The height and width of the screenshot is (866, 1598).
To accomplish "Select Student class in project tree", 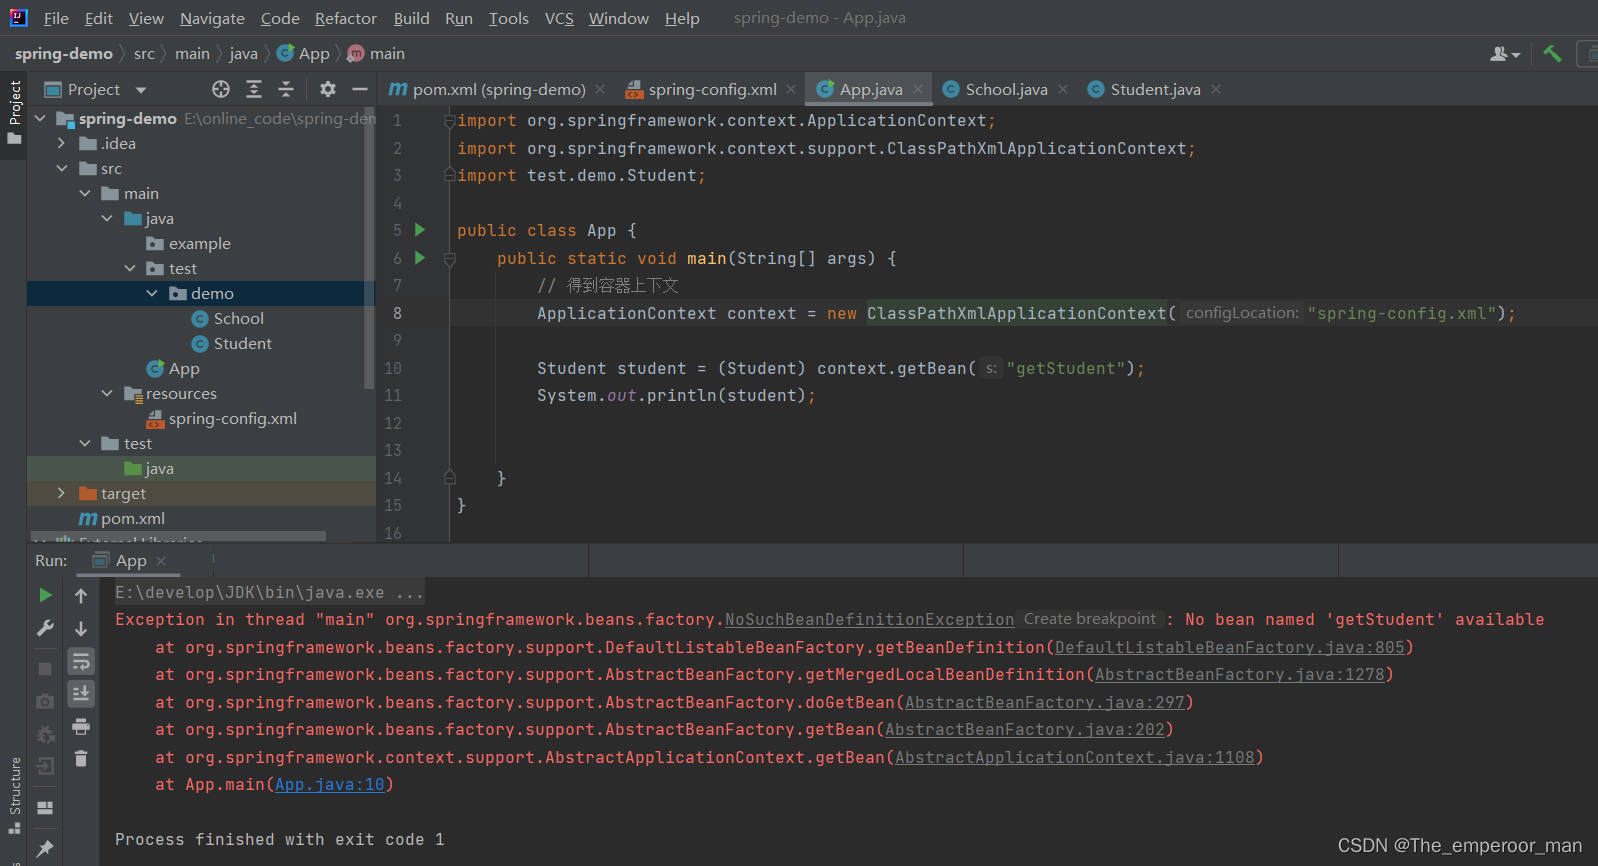I will (242, 343).
